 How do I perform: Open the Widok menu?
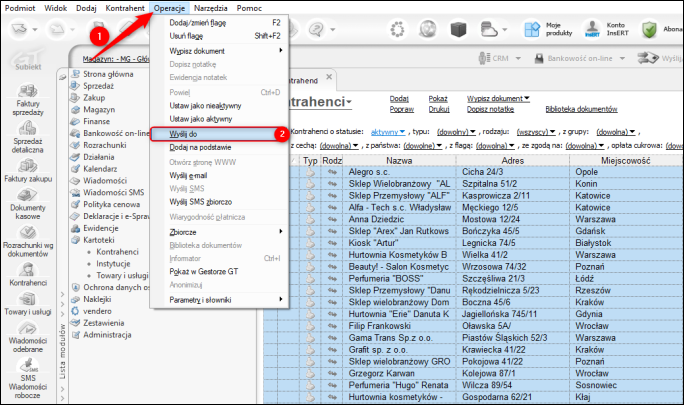55,8
